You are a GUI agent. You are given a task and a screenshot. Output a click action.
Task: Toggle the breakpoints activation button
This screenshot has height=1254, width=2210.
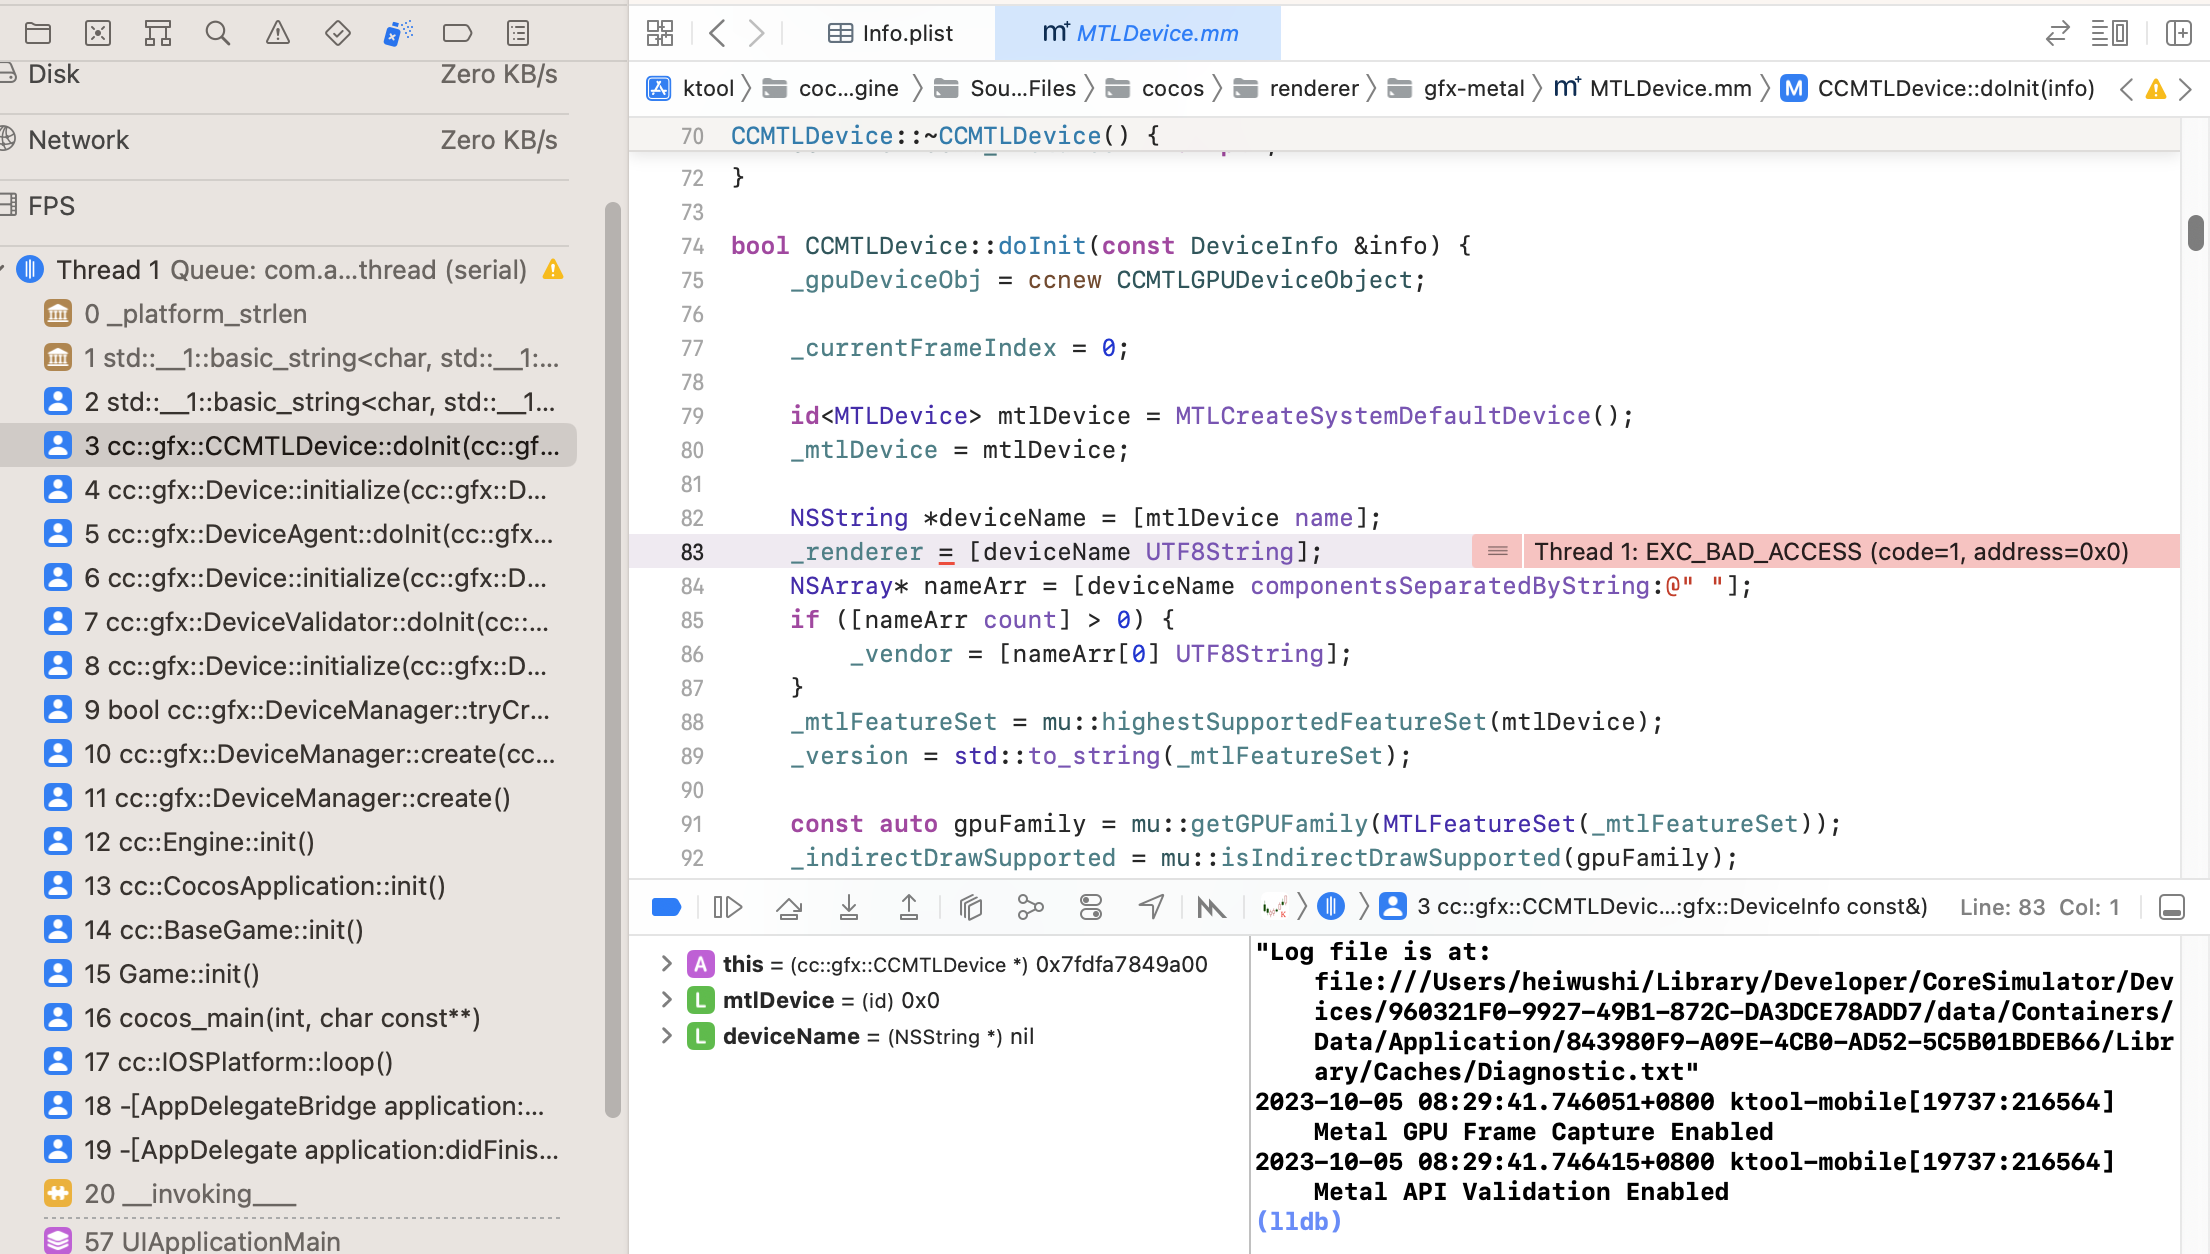(666, 907)
